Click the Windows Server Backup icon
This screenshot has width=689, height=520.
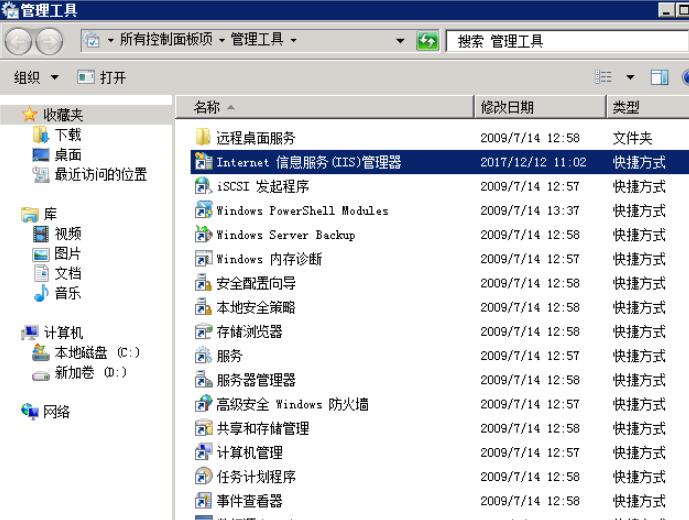[x=203, y=234]
